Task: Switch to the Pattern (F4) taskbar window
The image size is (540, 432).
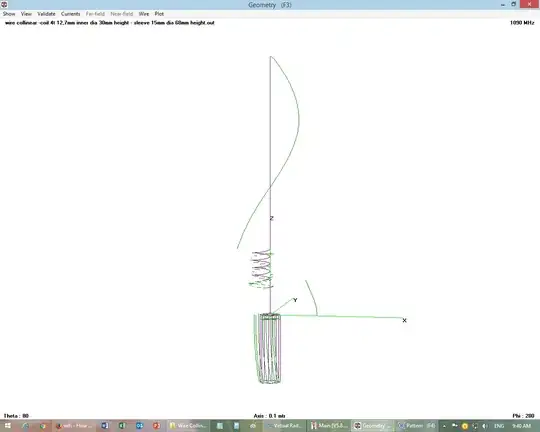Action: click(417, 426)
